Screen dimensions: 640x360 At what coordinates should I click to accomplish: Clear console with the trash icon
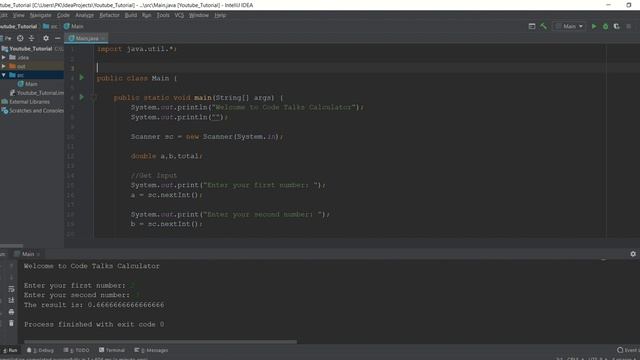point(11,323)
